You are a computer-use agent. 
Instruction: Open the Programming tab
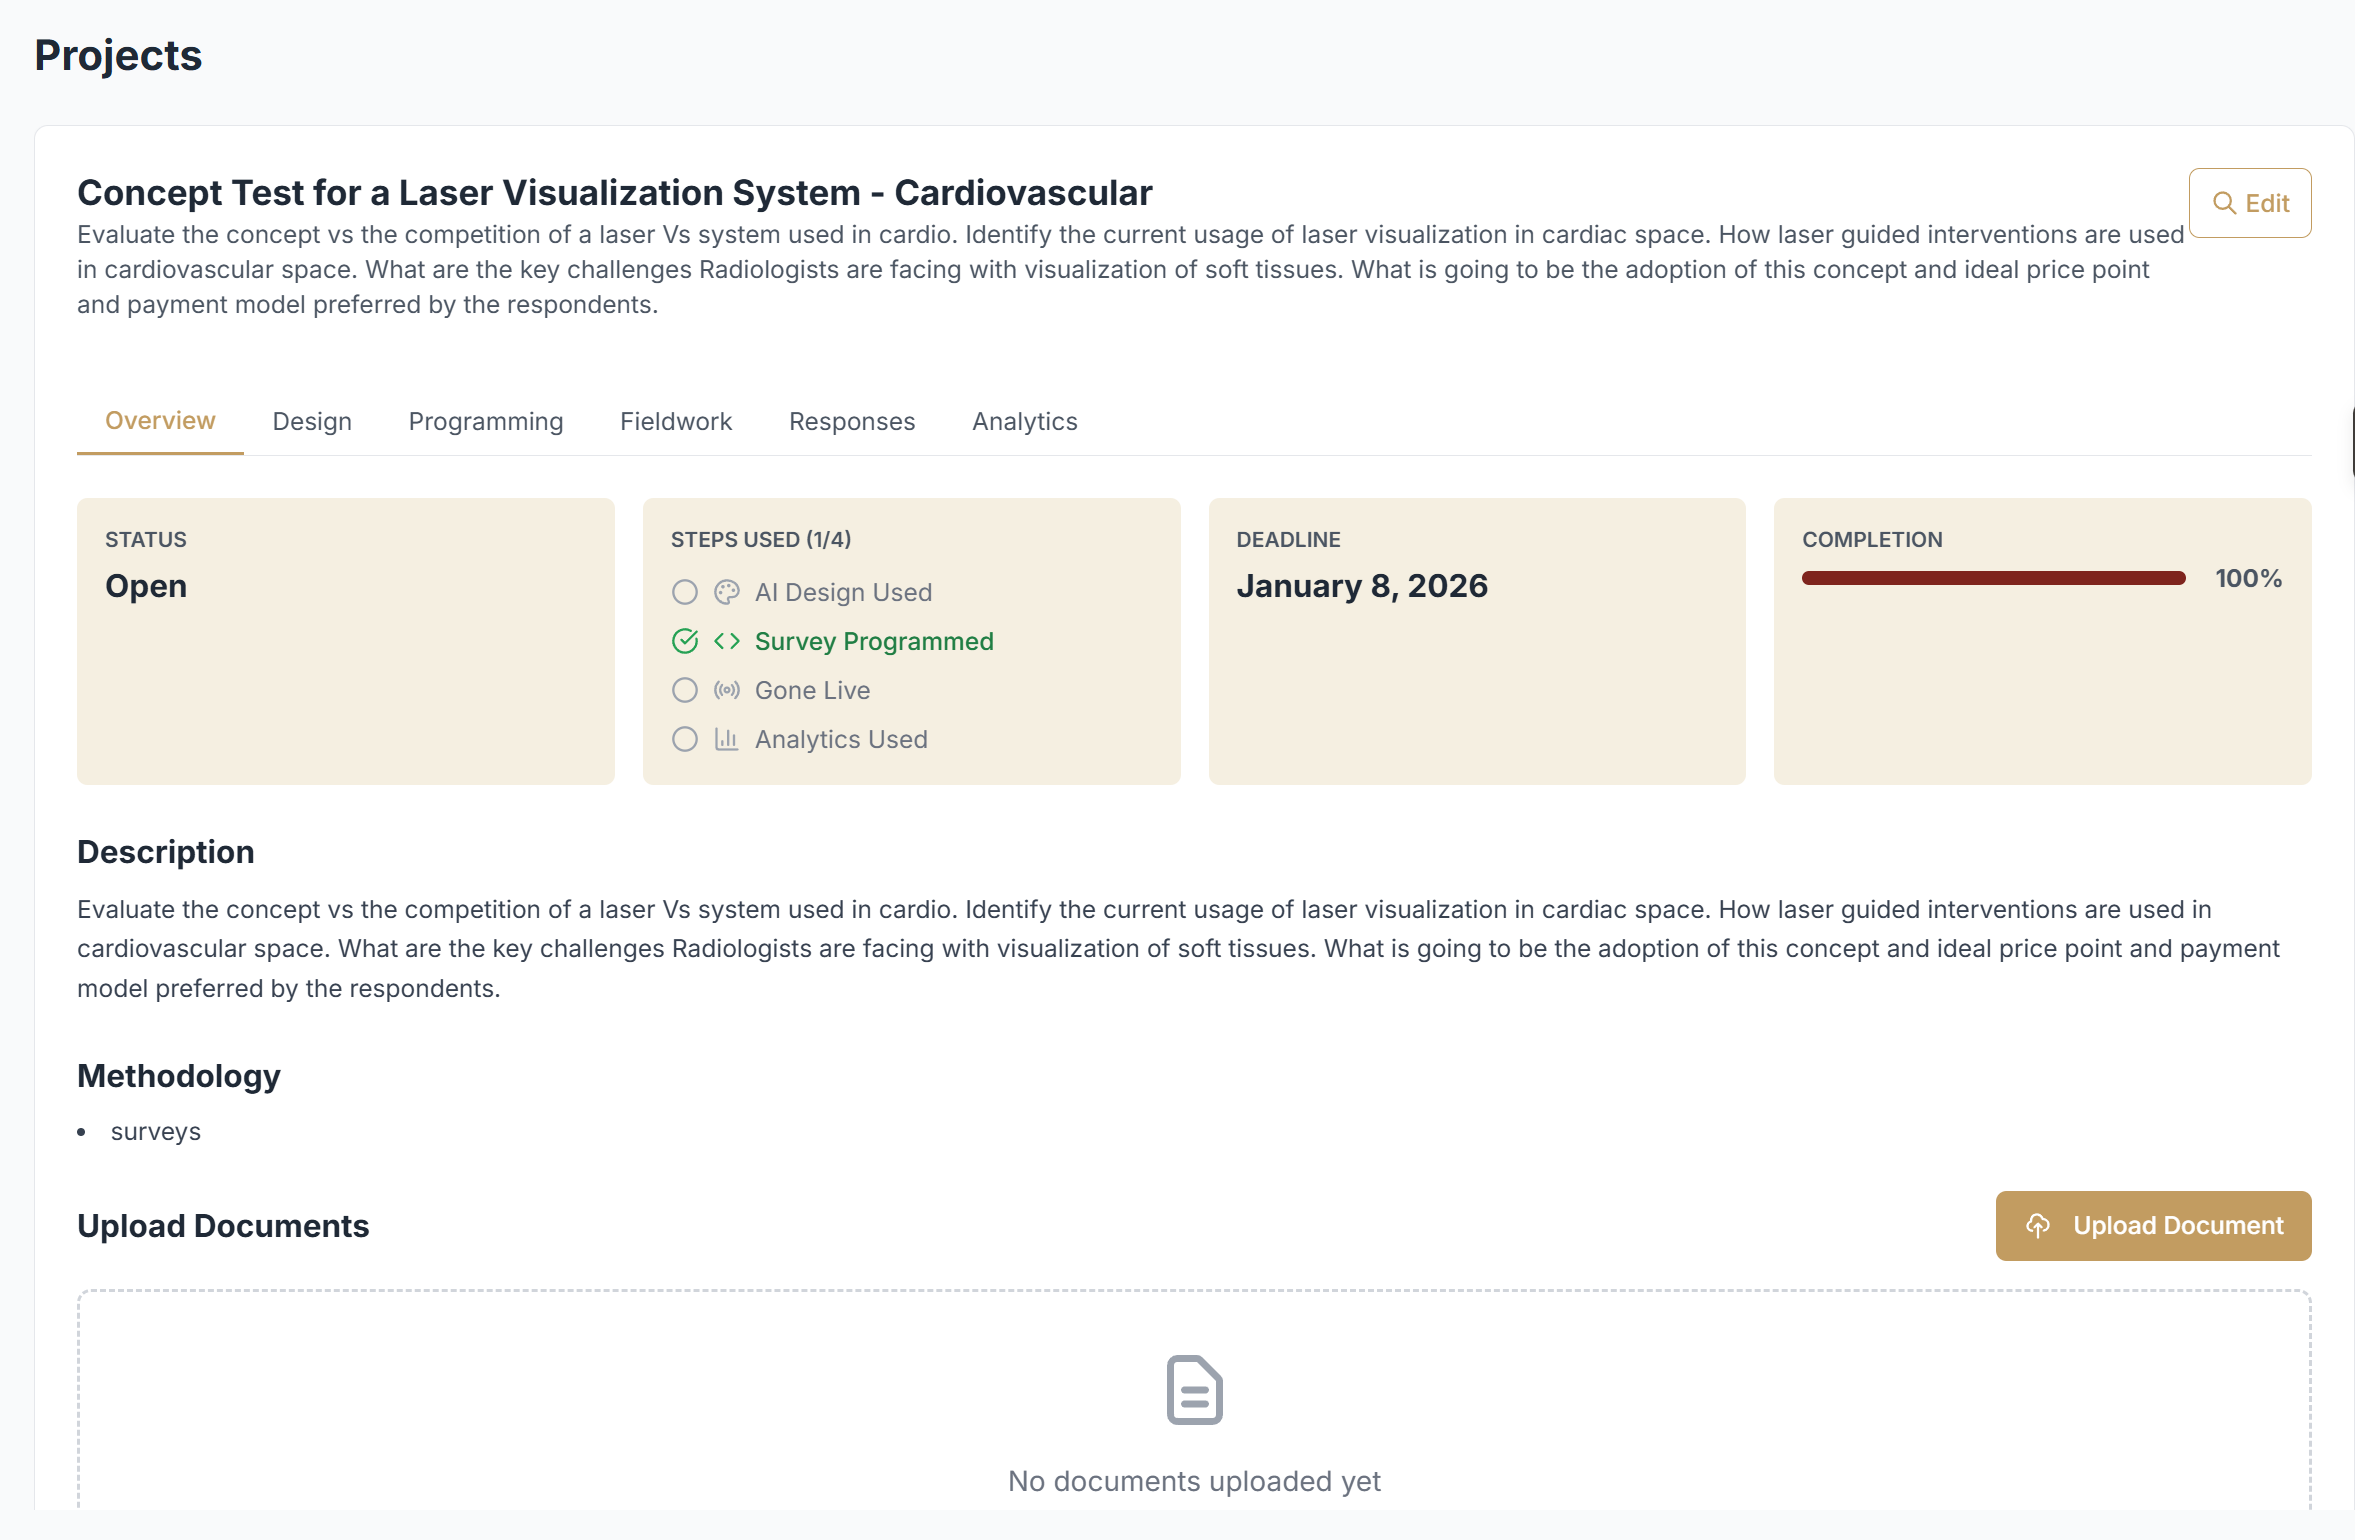pos(486,421)
